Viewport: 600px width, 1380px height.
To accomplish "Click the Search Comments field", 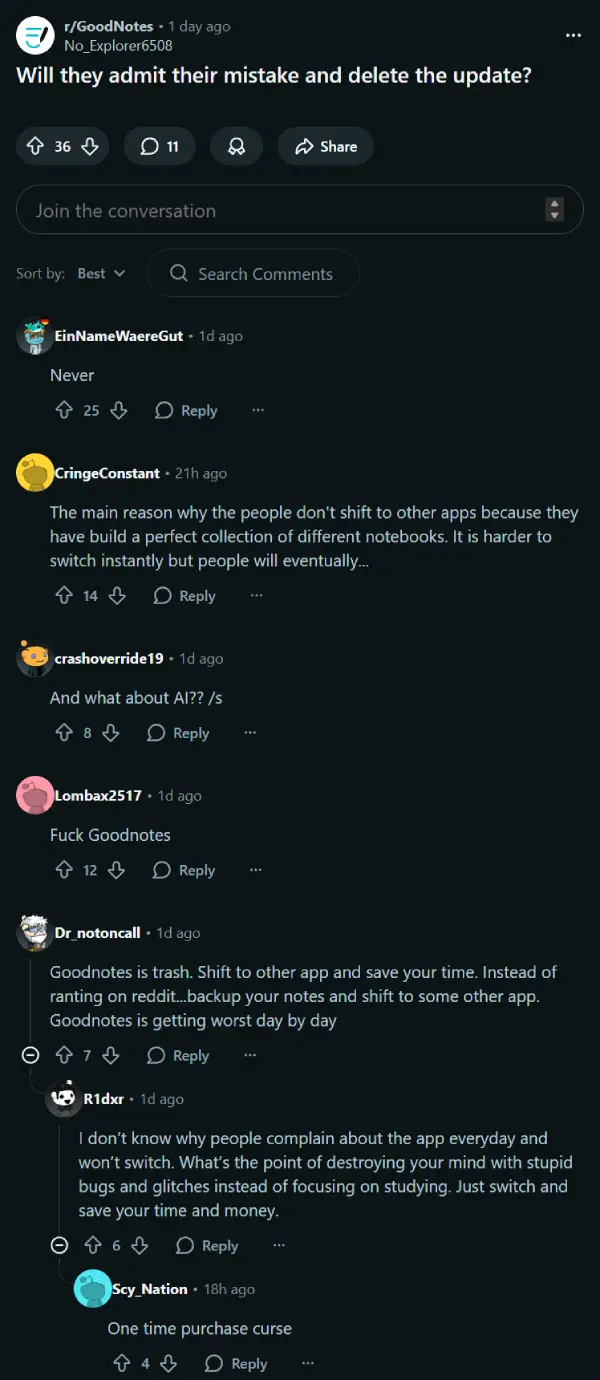I will pyautogui.click(x=253, y=273).
